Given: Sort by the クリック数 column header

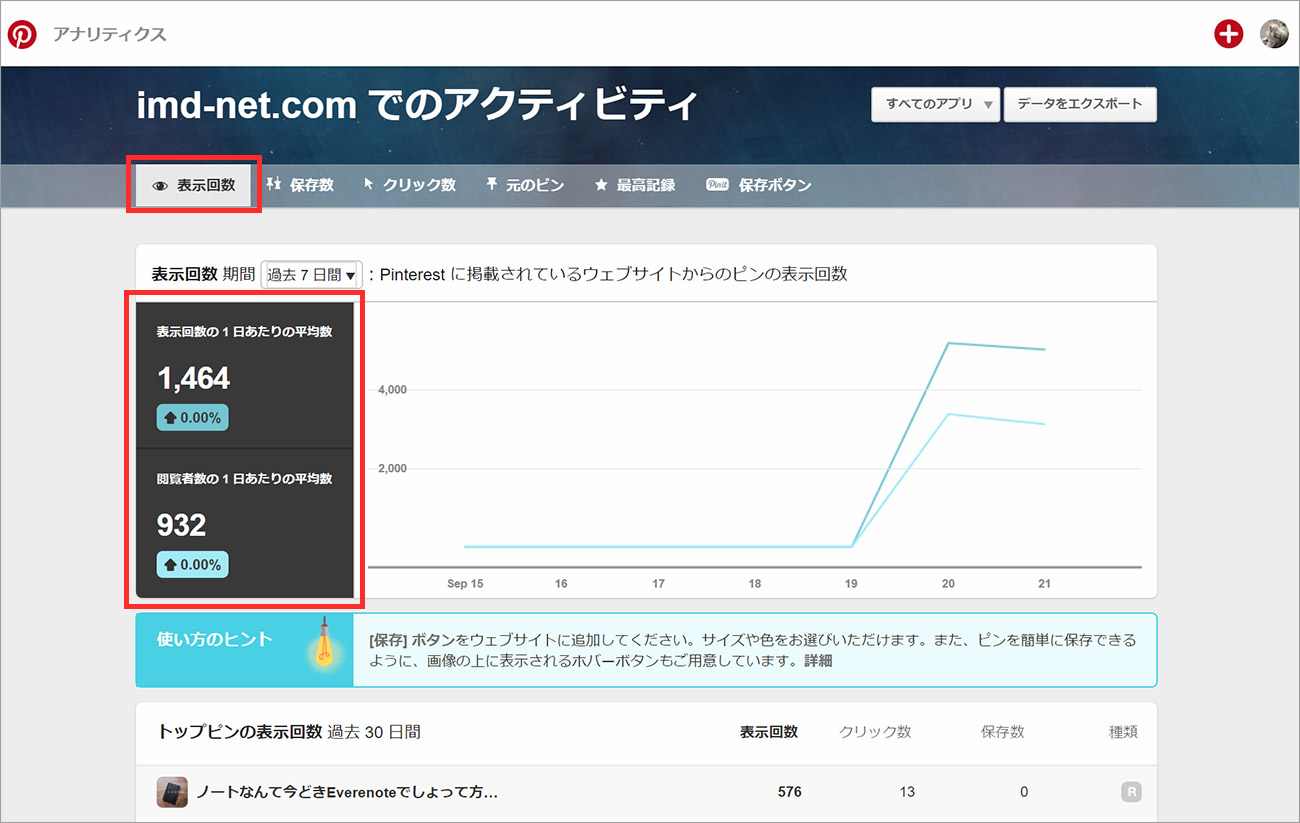Looking at the screenshot, I should 875,732.
